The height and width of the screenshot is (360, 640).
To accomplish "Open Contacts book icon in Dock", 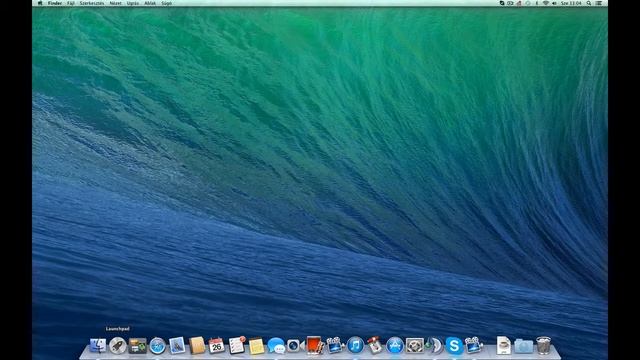I will (x=197, y=346).
